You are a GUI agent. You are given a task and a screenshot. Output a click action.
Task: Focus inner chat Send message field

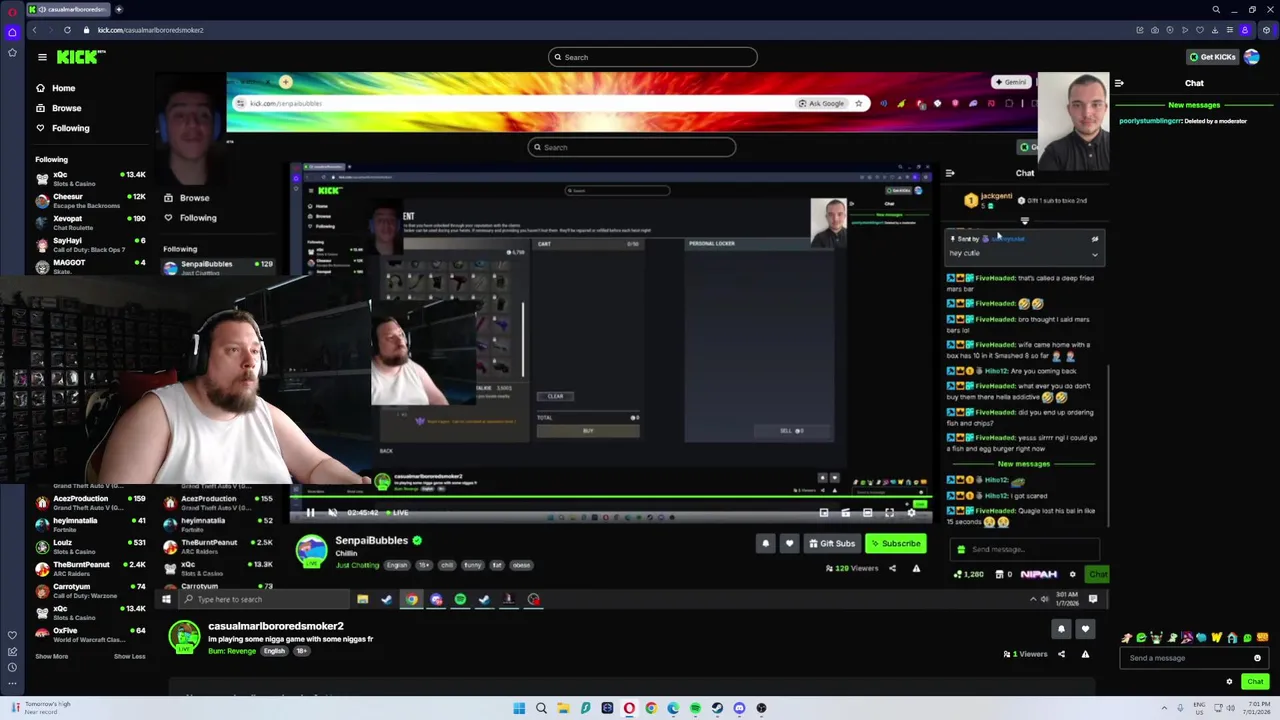point(1027,549)
